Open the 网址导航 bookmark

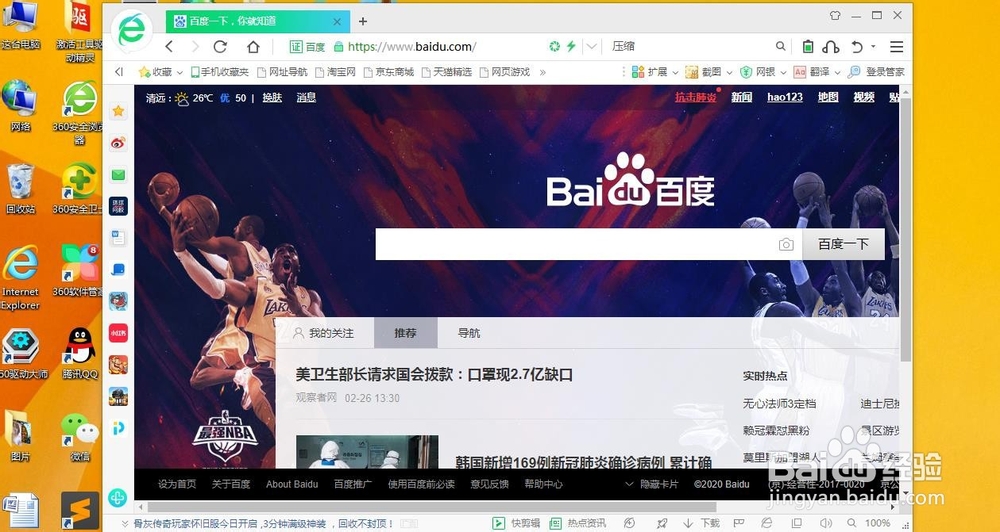282,72
